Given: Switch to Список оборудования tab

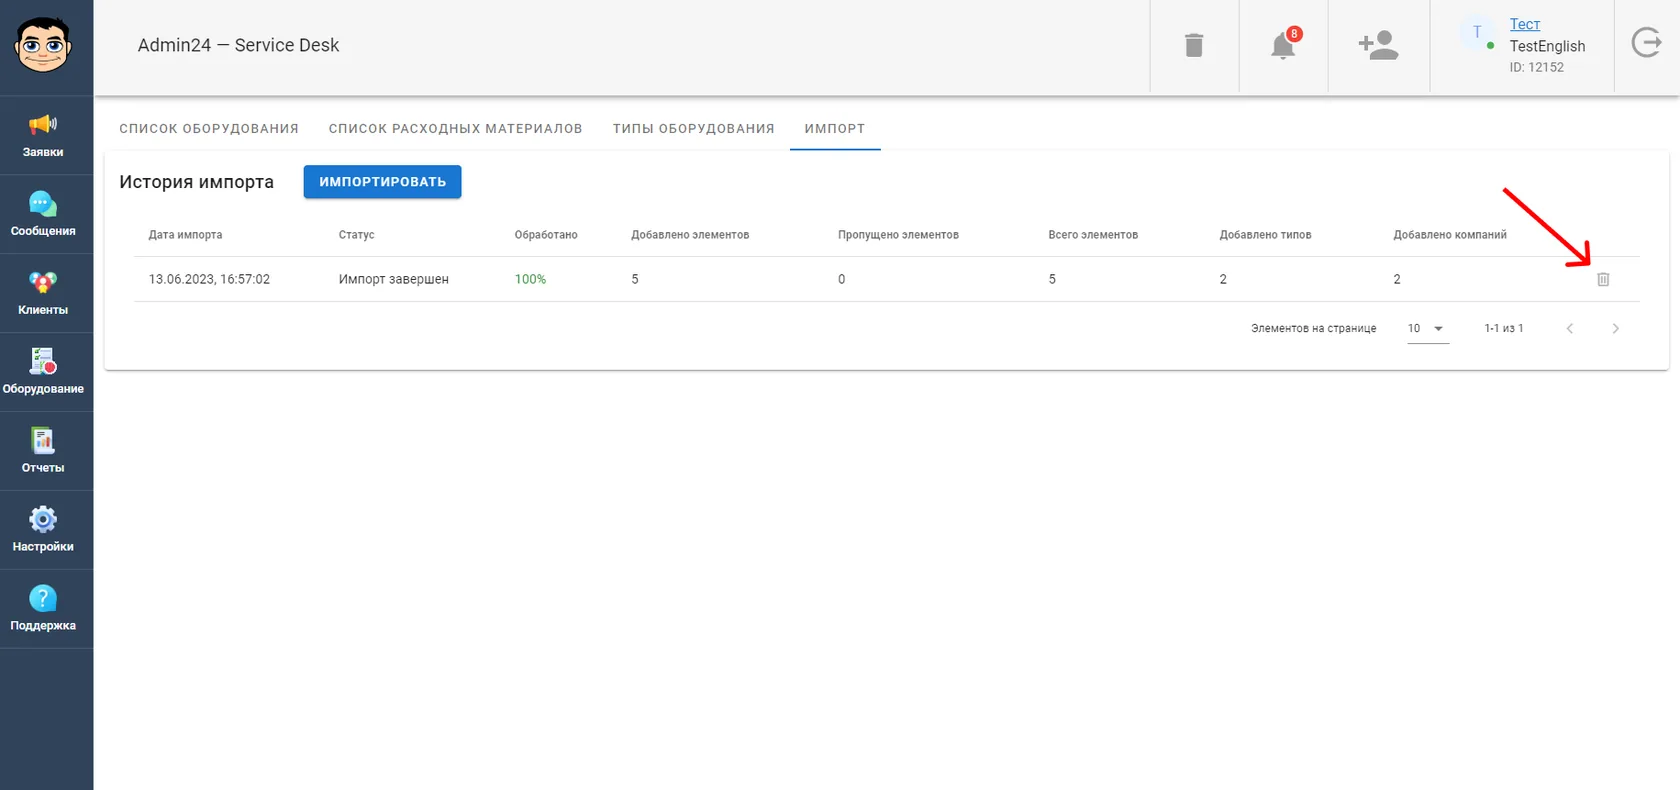Looking at the screenshot, I should [x=209, y=128].
